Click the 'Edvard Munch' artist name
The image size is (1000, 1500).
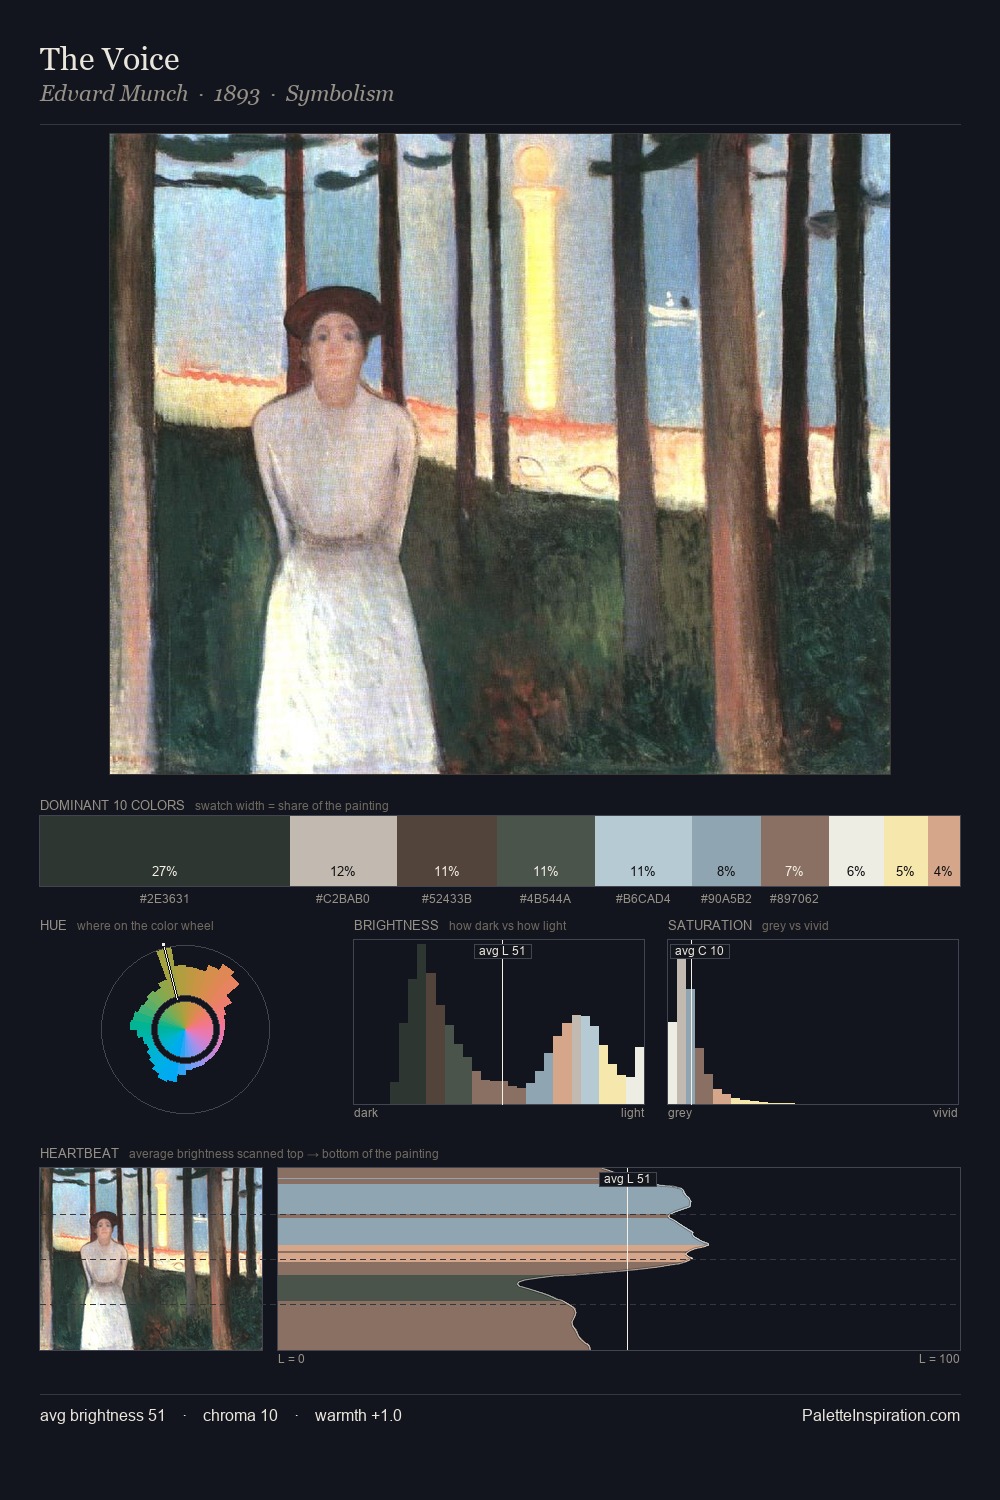coord(114,94)
